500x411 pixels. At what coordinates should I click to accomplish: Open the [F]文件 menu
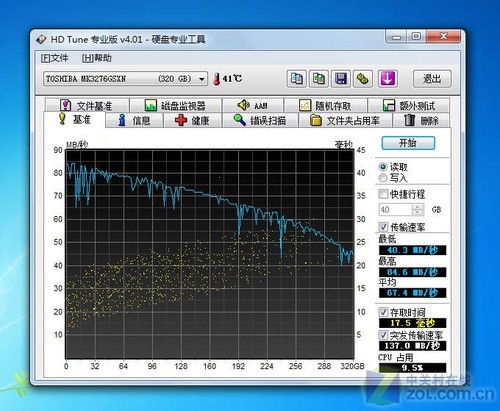point(55,58)
